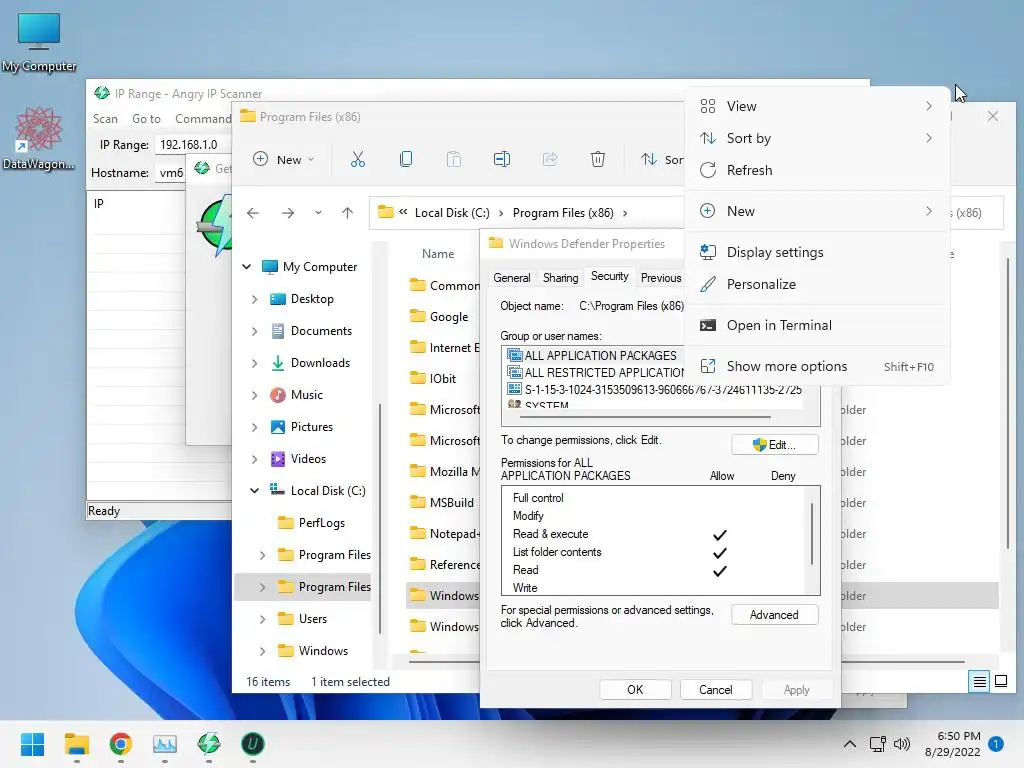Expand the Documents tree node
This screenshot has width=1024, height=768.
pyautogui.click(x=255, y=331)
